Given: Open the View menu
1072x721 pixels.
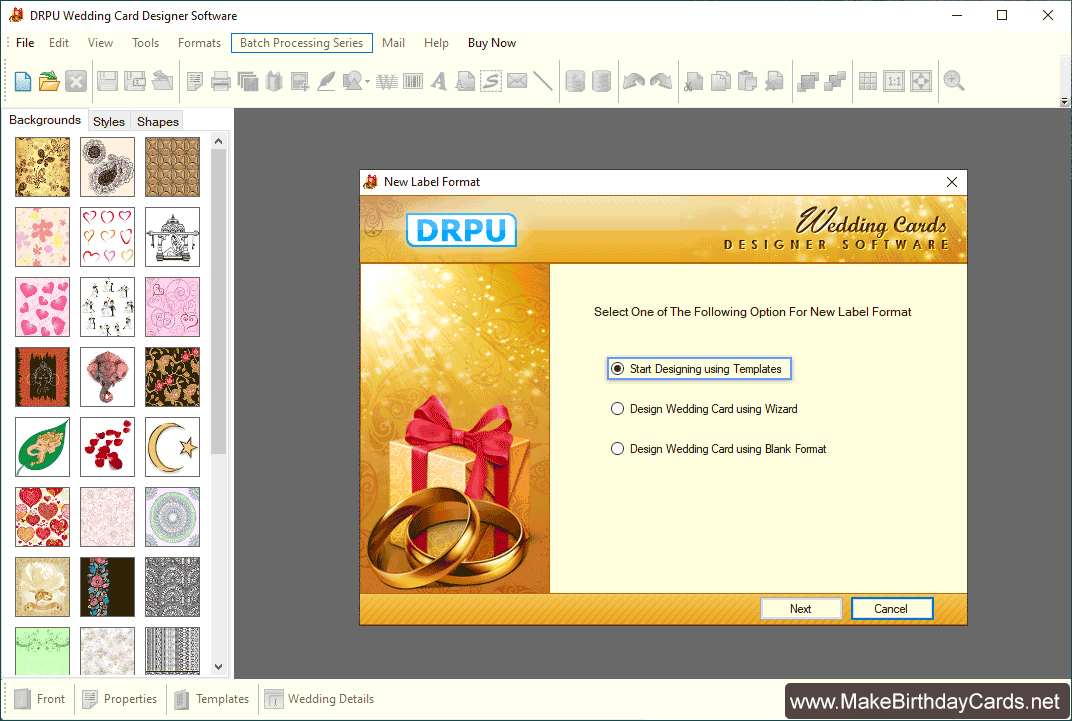Looking at the screenshot, I should [x=100, y=42].
